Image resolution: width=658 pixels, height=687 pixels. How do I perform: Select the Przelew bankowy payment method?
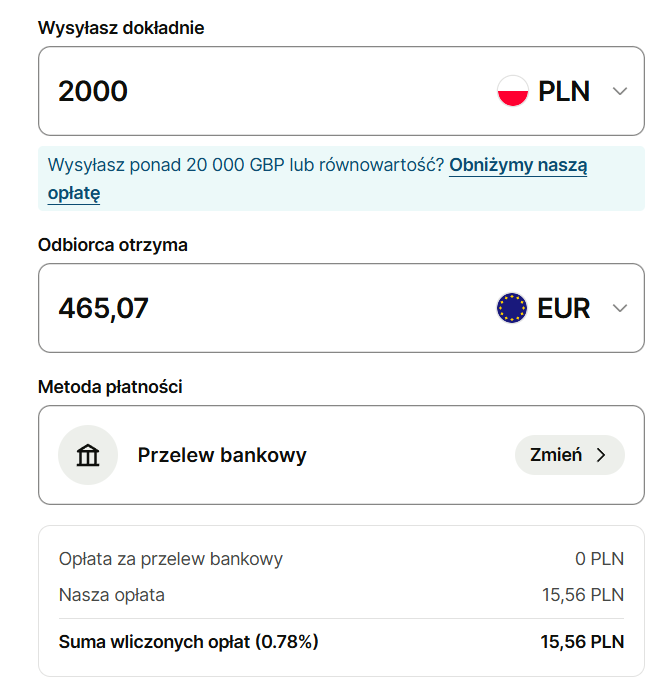222,455
